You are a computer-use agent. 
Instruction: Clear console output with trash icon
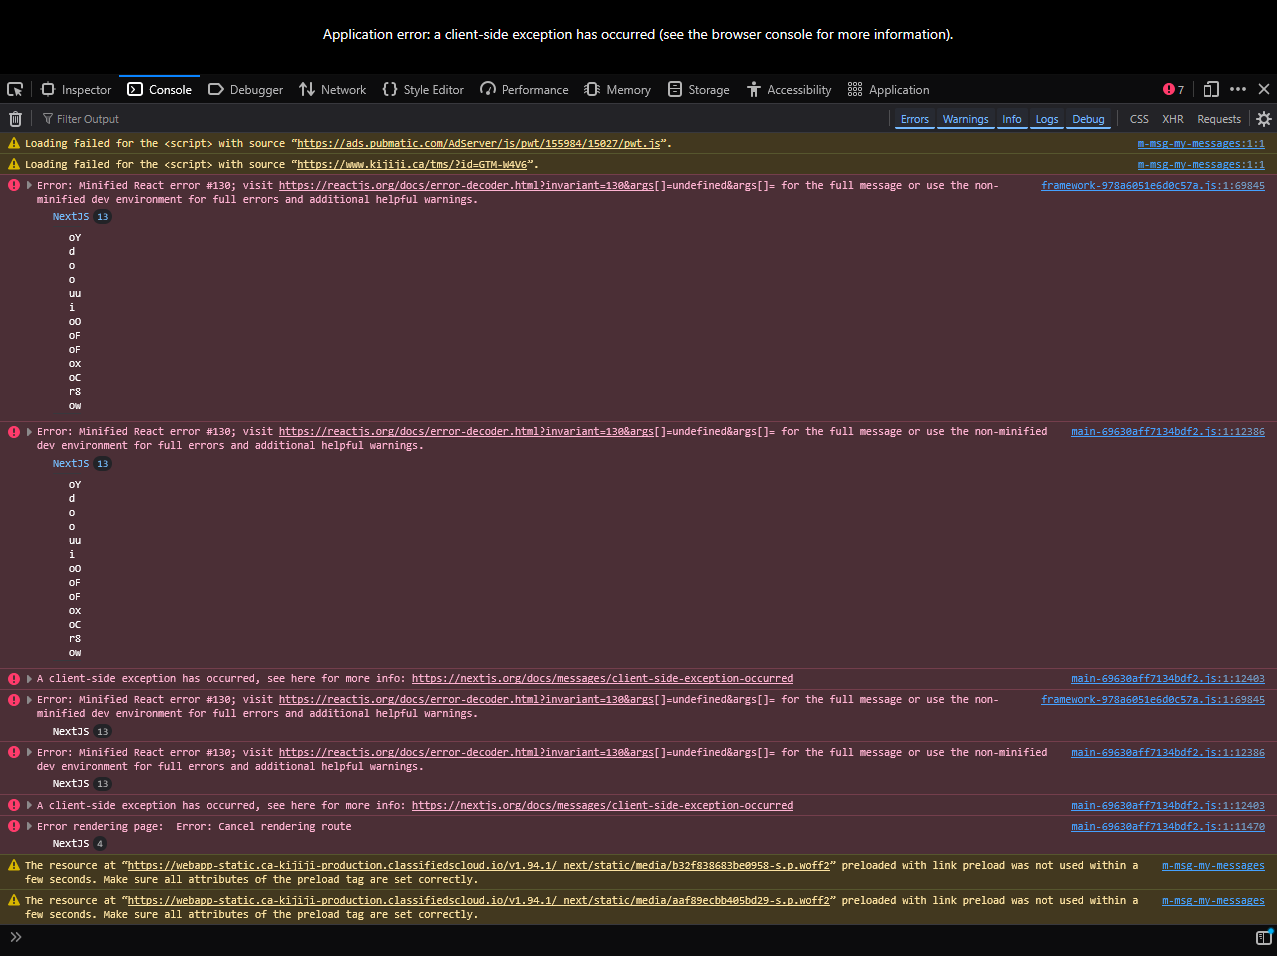(15, 118)
